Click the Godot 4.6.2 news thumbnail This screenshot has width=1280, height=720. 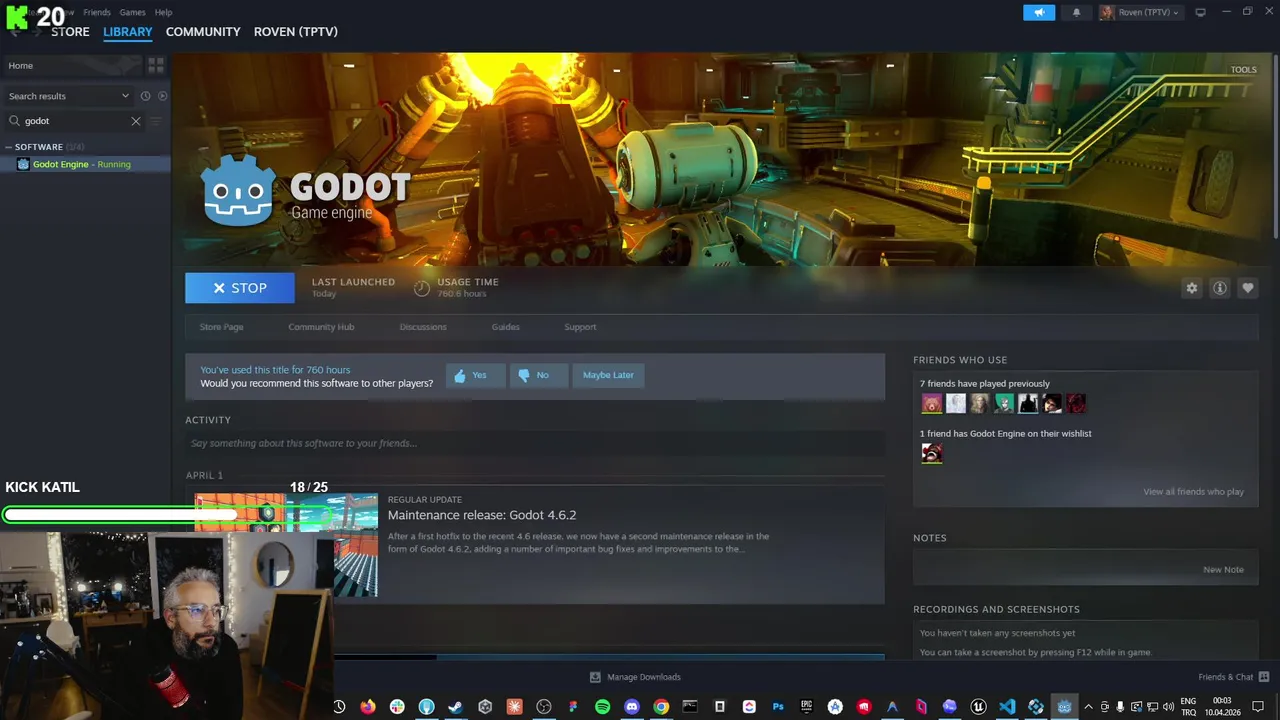pos(286,545)
